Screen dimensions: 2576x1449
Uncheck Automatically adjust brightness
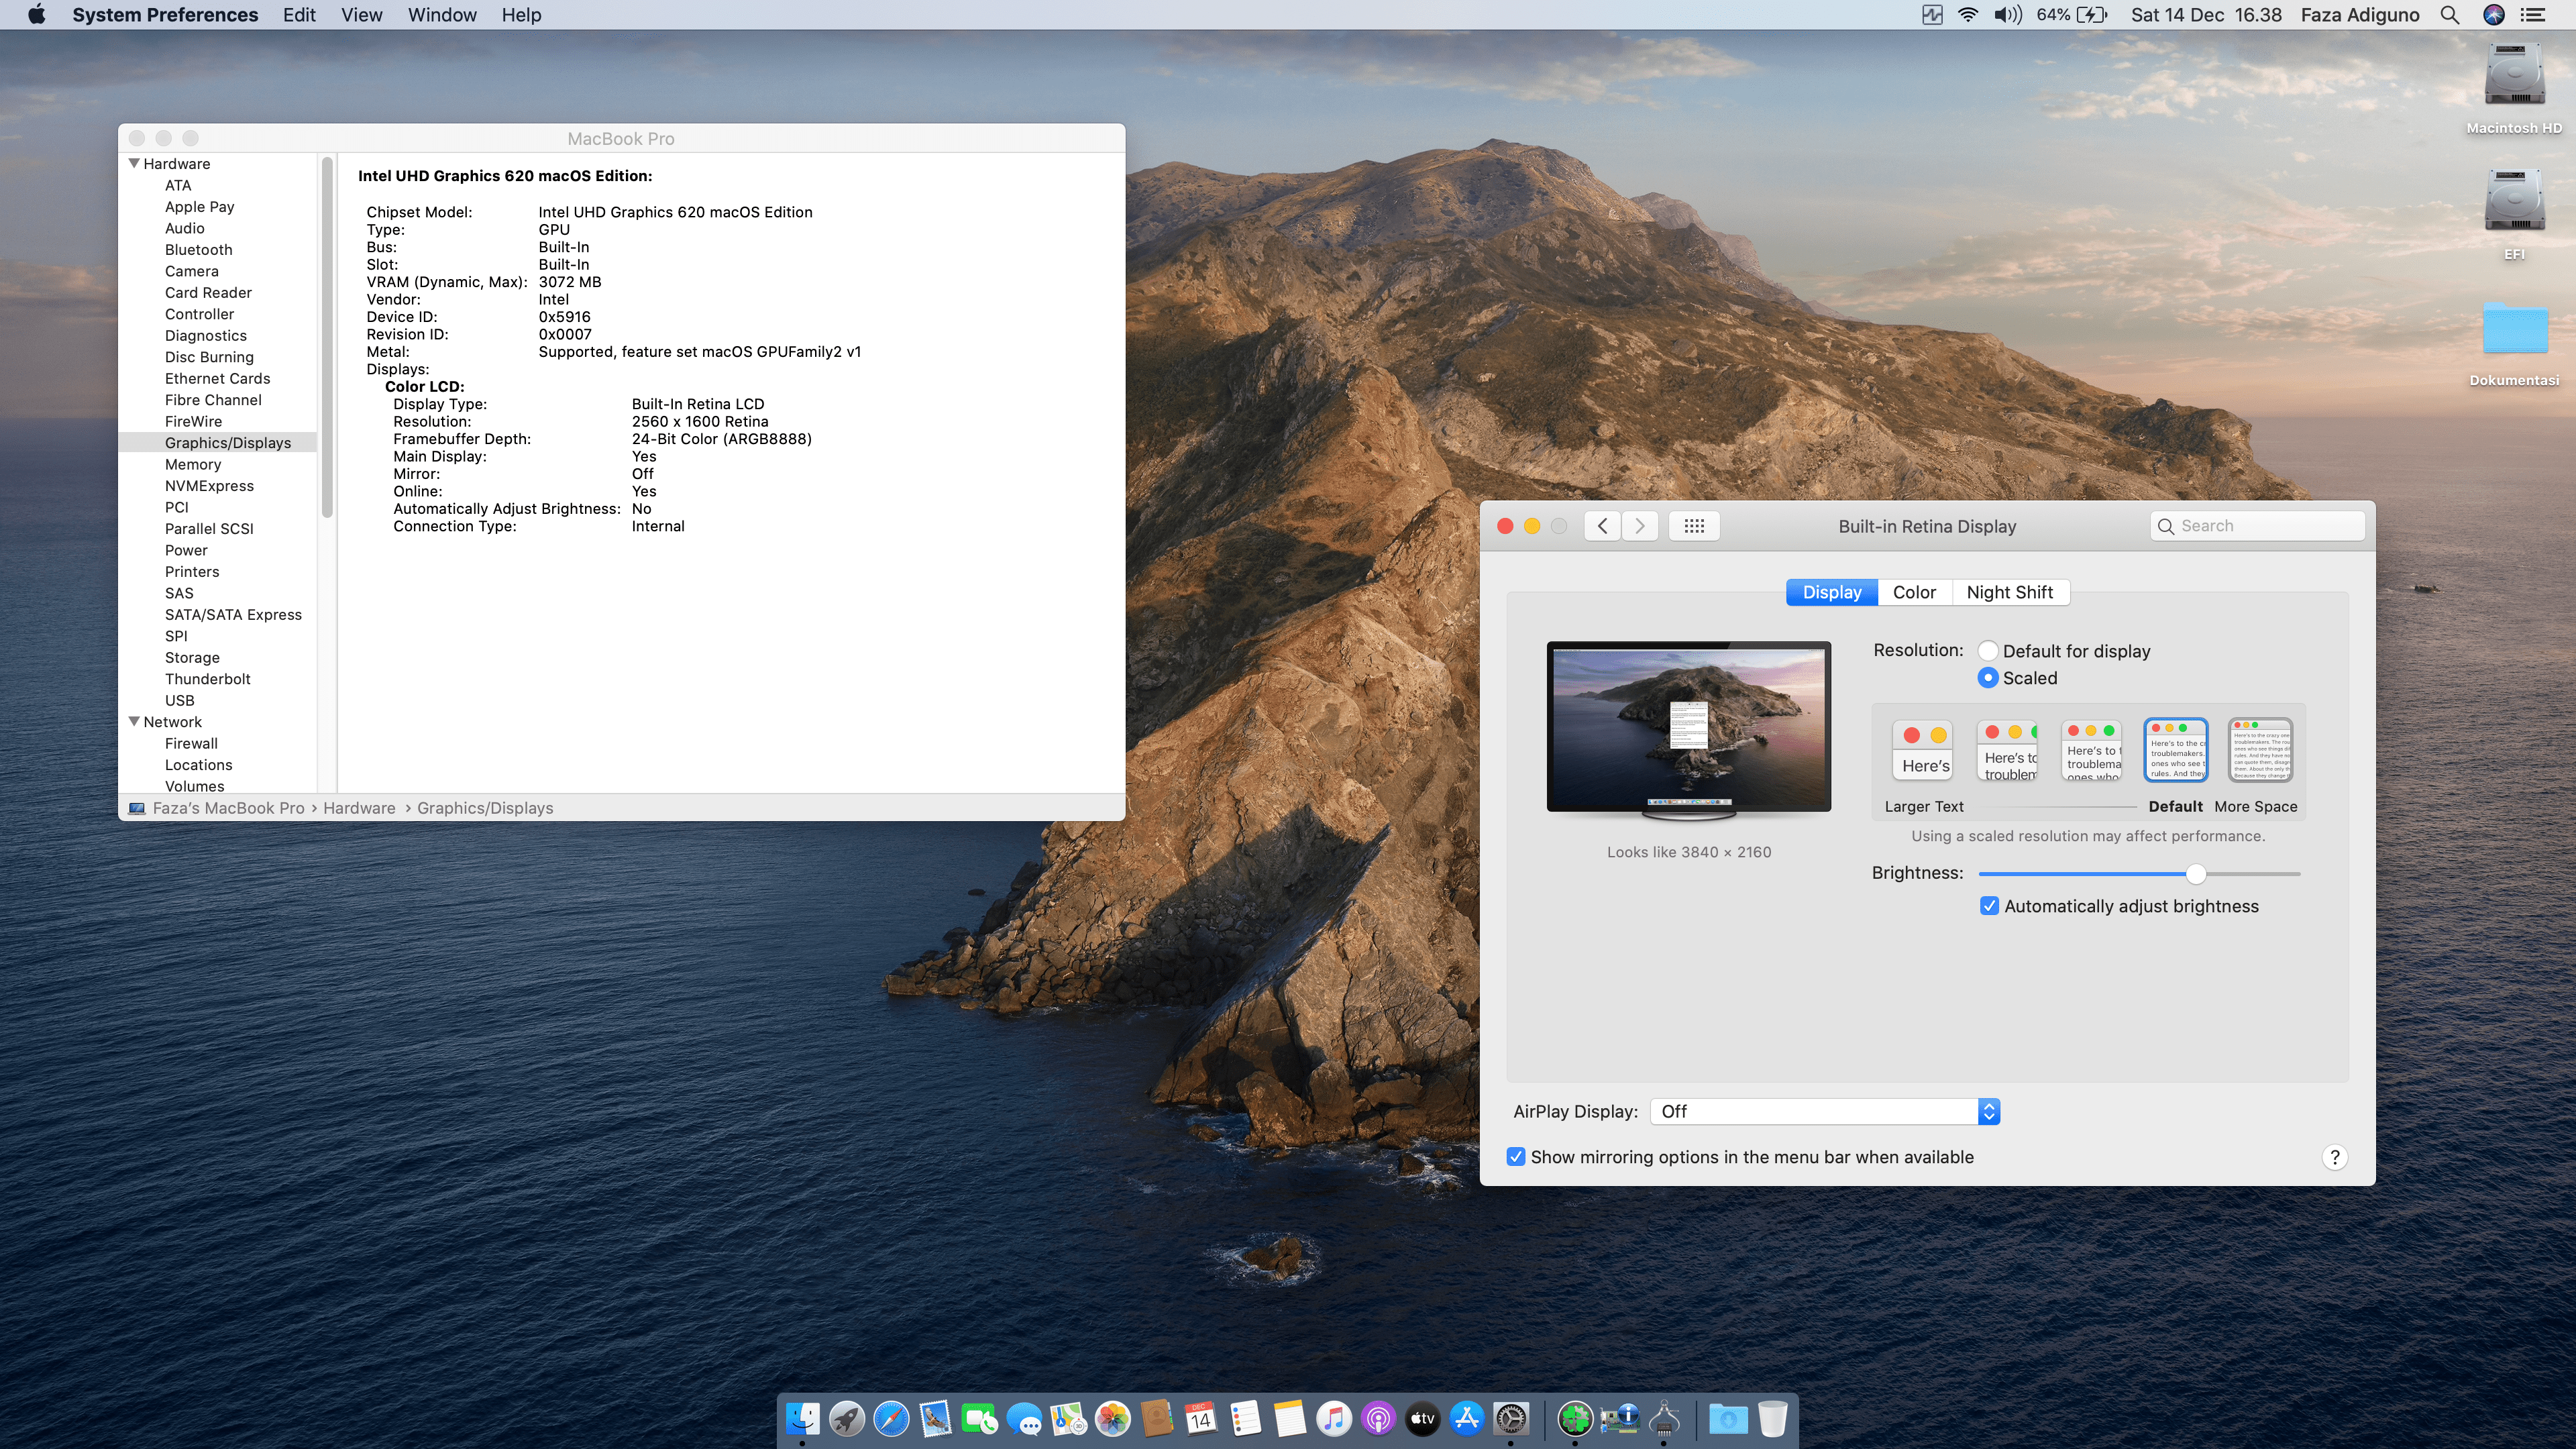tap(1989, 906)
